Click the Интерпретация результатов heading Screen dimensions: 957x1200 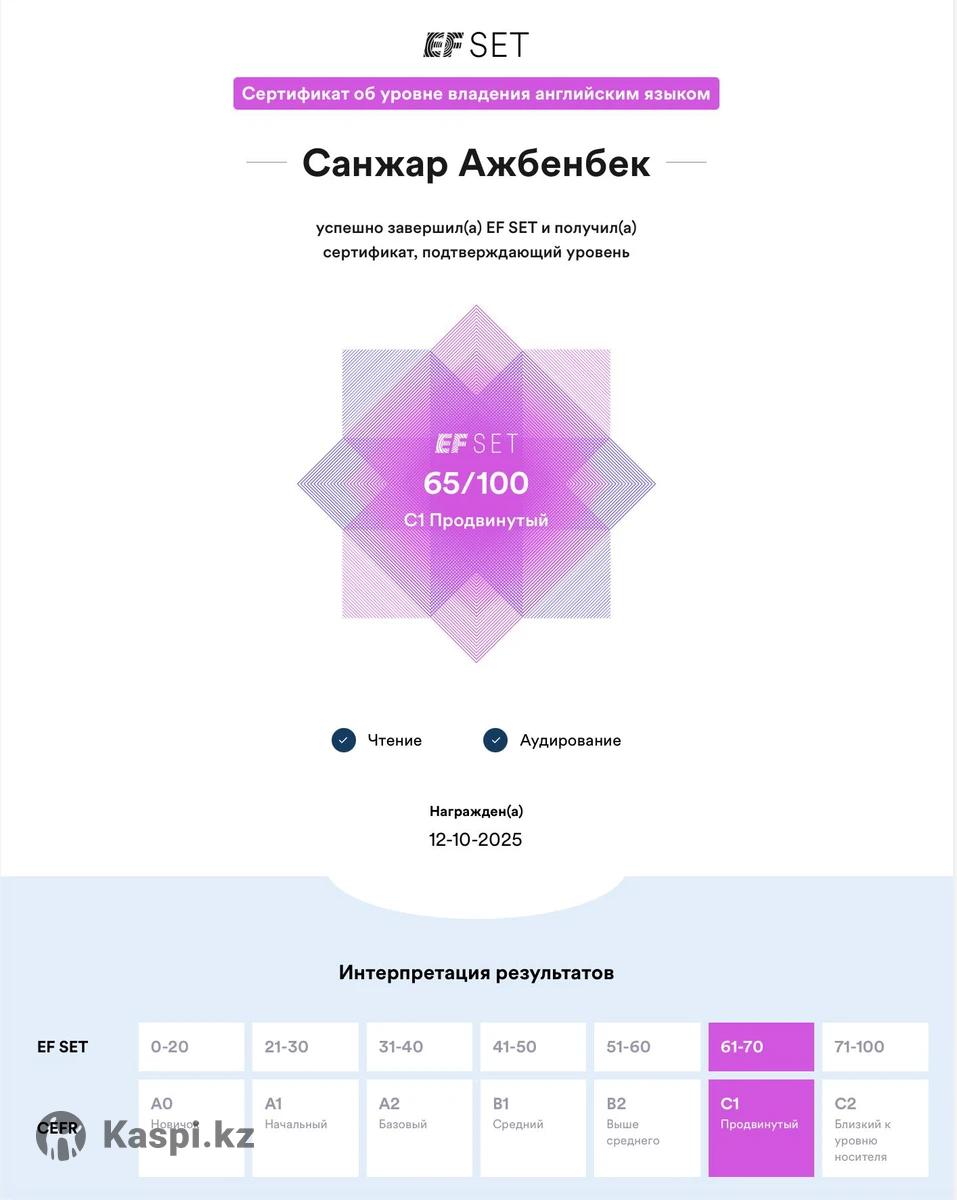pyautogui.click(x=476, y=972)
